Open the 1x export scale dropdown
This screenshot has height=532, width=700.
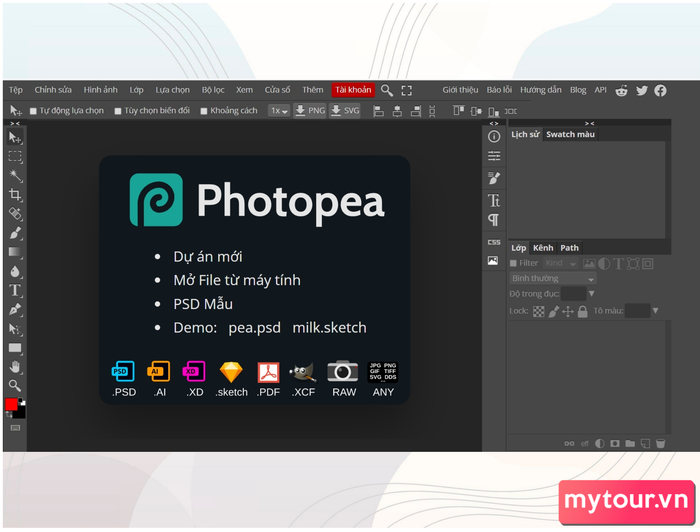coord(279,111)
